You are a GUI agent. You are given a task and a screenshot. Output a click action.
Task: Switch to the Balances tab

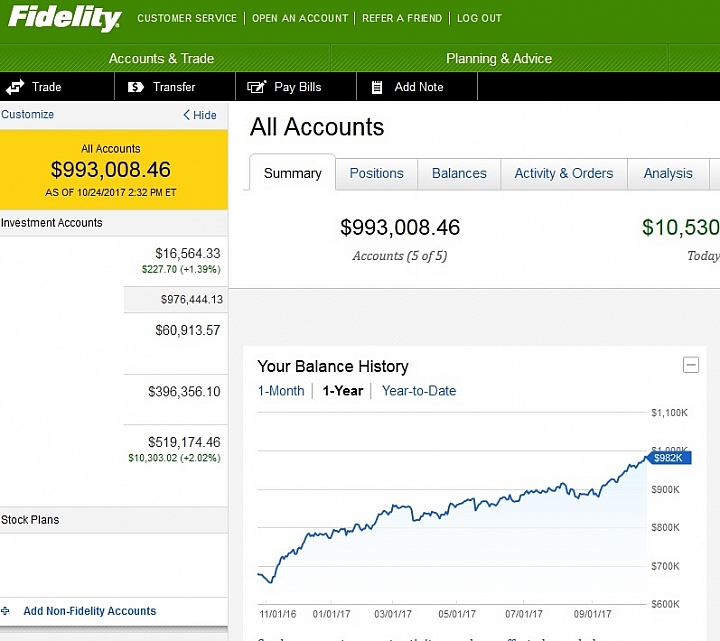(x=459, y=173)
